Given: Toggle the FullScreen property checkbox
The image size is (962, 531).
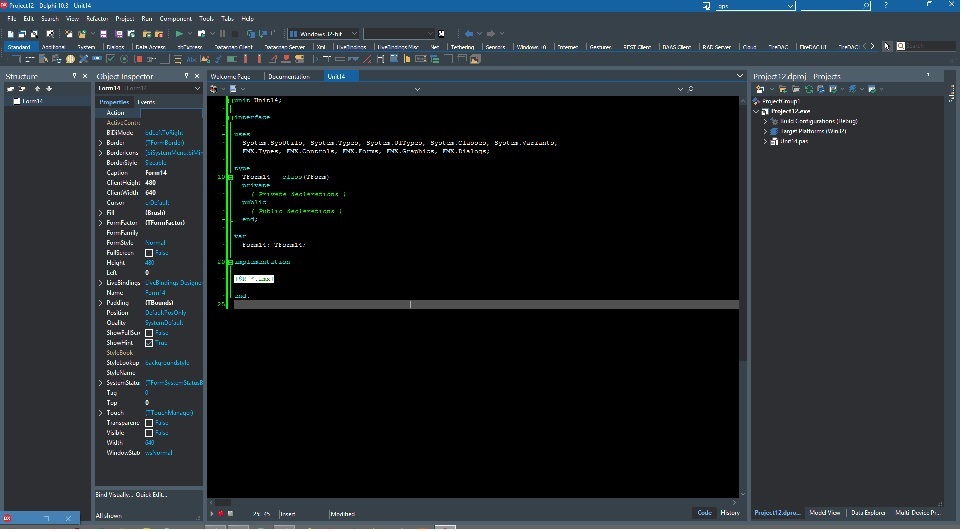Looking at the screenshot, I should point(148,253).
